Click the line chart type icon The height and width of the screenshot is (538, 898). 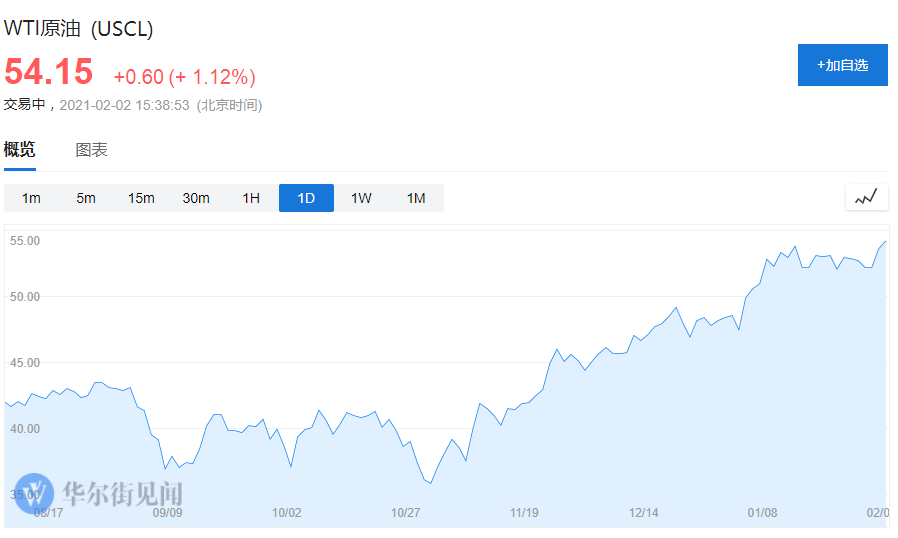pyautogui.click(x=866, y=197)
